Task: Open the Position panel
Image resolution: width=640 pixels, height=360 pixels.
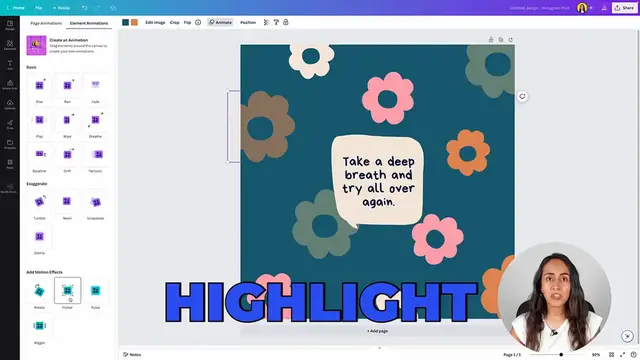Action: click(248, 22)
